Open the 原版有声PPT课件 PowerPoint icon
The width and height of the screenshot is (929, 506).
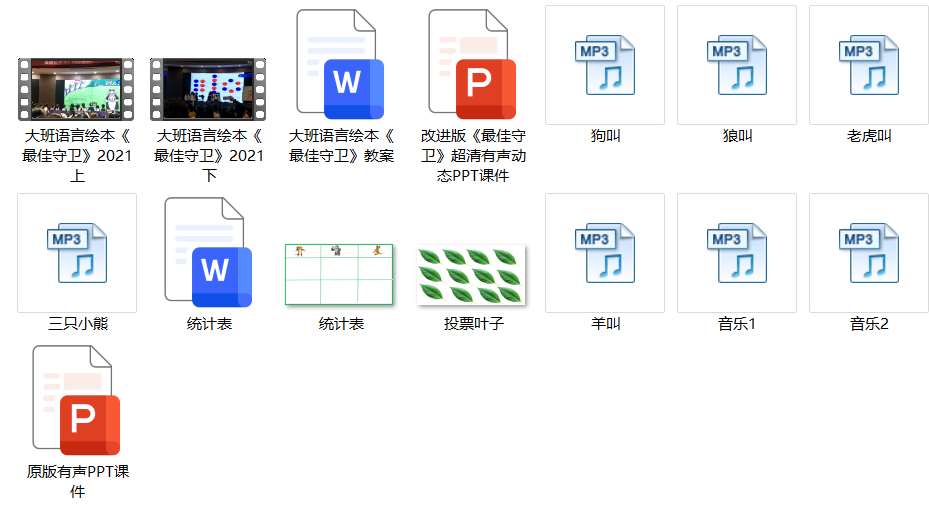coord(77,400)
